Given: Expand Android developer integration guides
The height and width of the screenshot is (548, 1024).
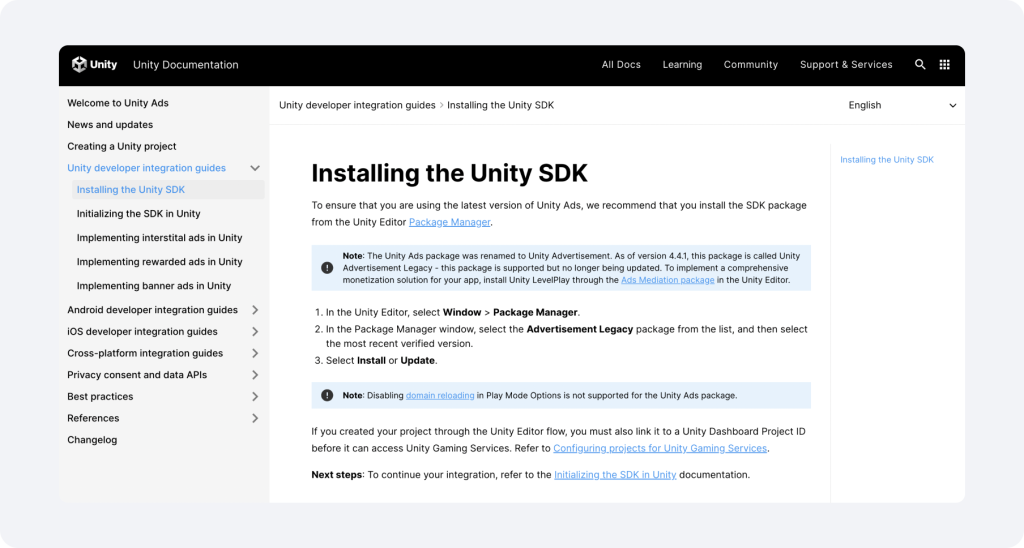Looking at the screenshot, I should coord(255,310).
